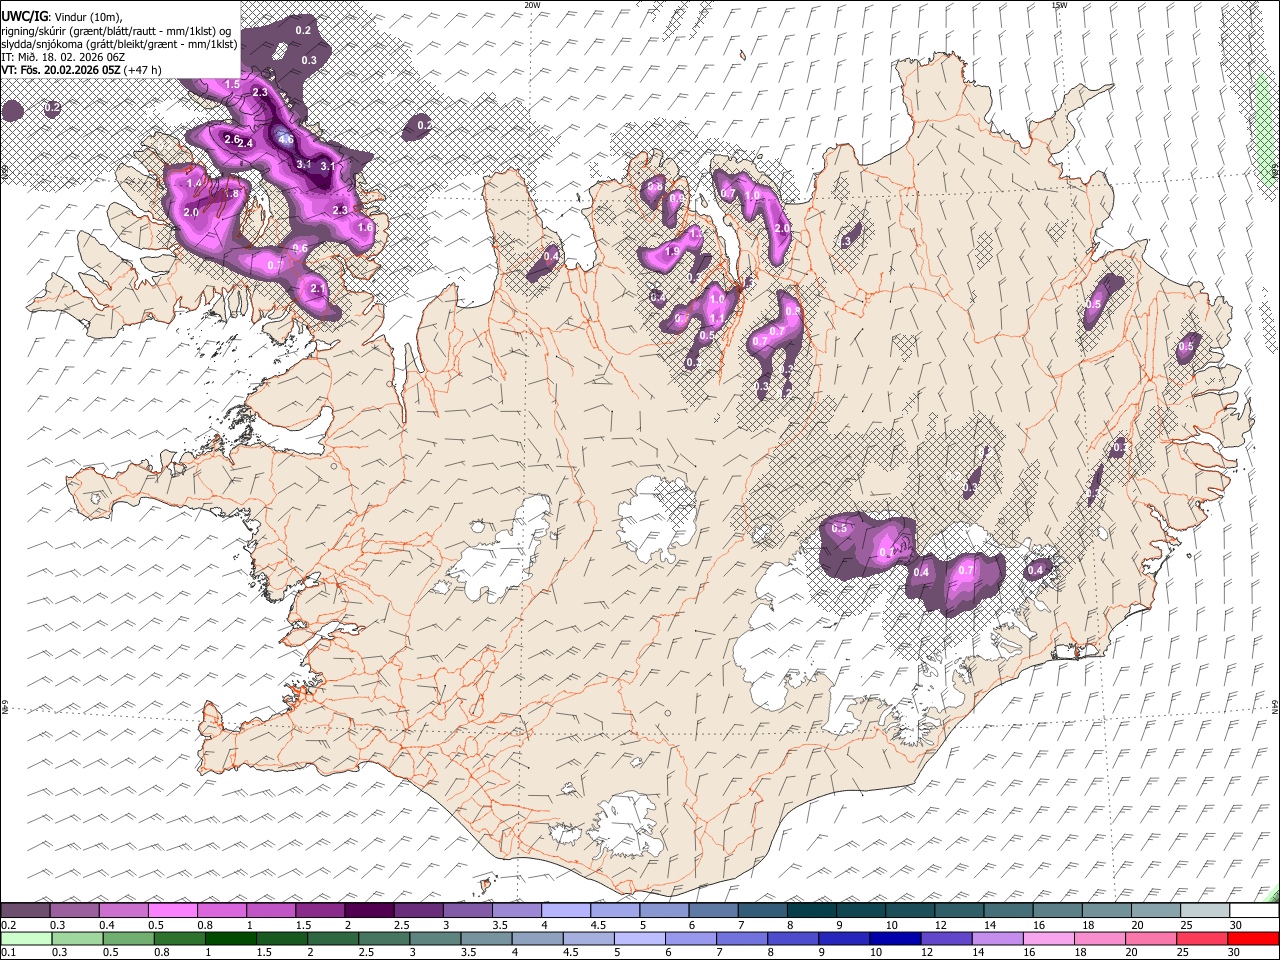Click the grey-green 3 swatch, lower legend

[x=435, y=939]
